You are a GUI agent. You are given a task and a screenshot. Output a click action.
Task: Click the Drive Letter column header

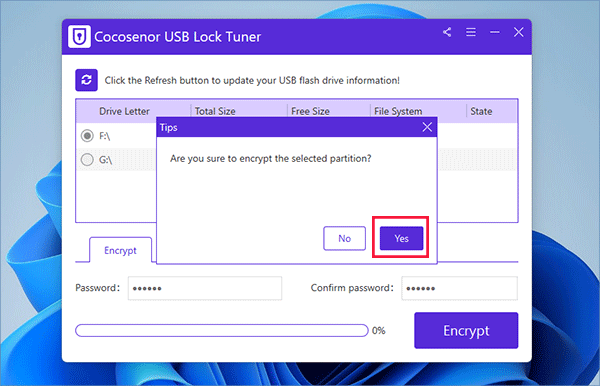[124, 111]
